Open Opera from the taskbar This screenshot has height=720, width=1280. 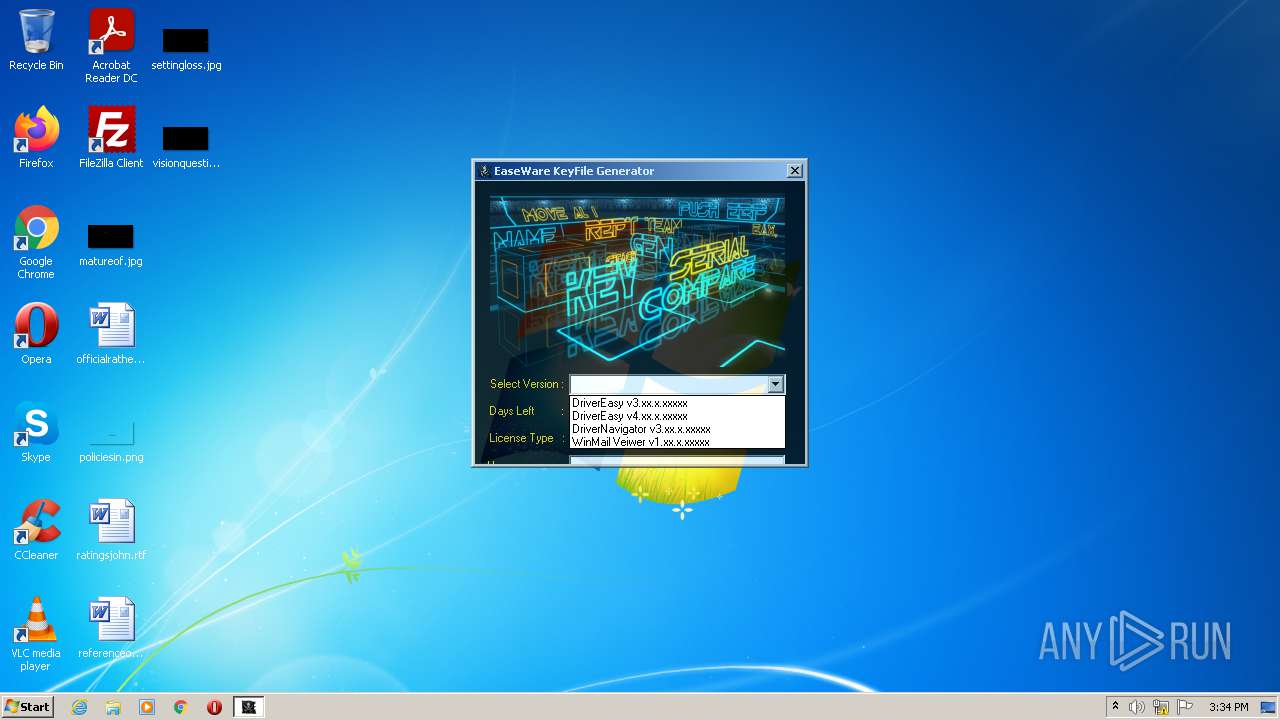point(214,707)
